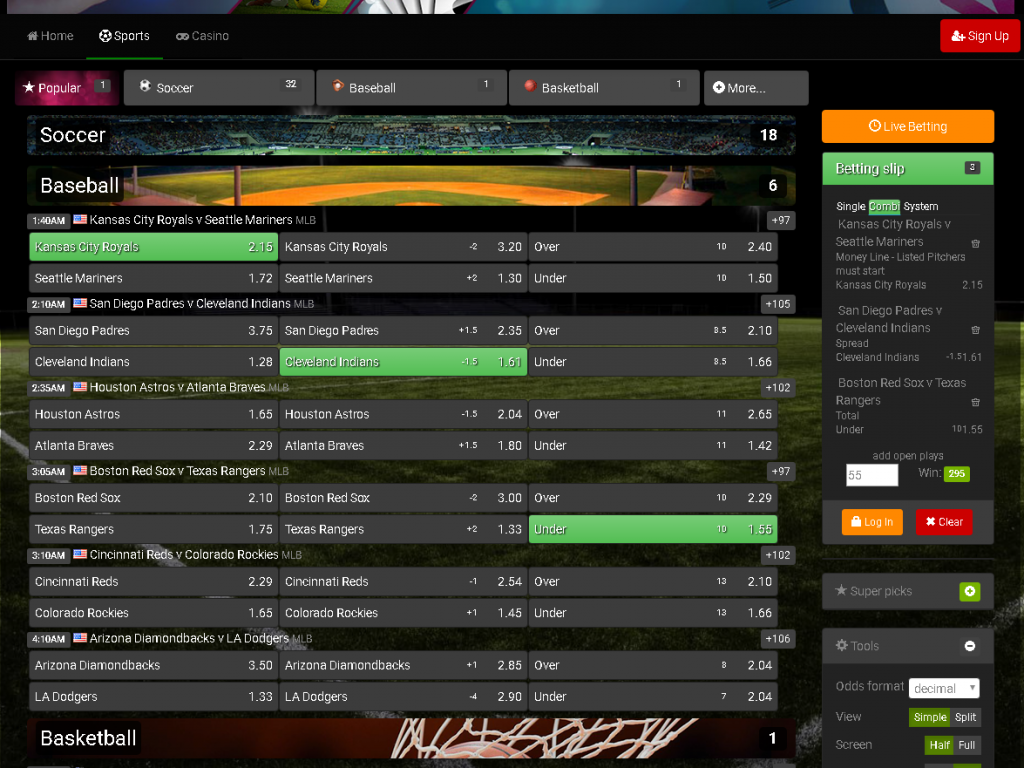Deselect Cleveland Indians spread -1.5 at 1.61
Viewport: 1024px width, 768px height.
pyautogui.click(x=403, y=362)
